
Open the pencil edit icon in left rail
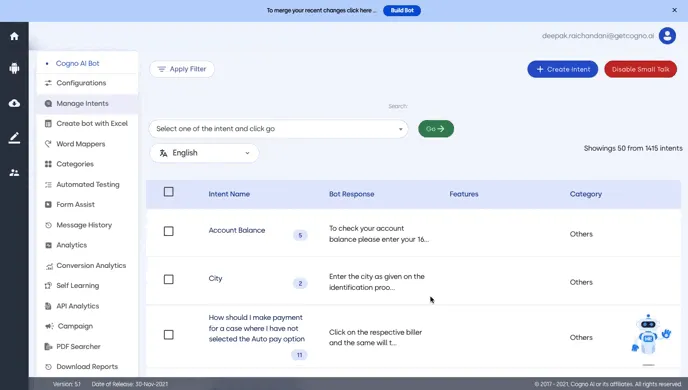tap(14, 138)
